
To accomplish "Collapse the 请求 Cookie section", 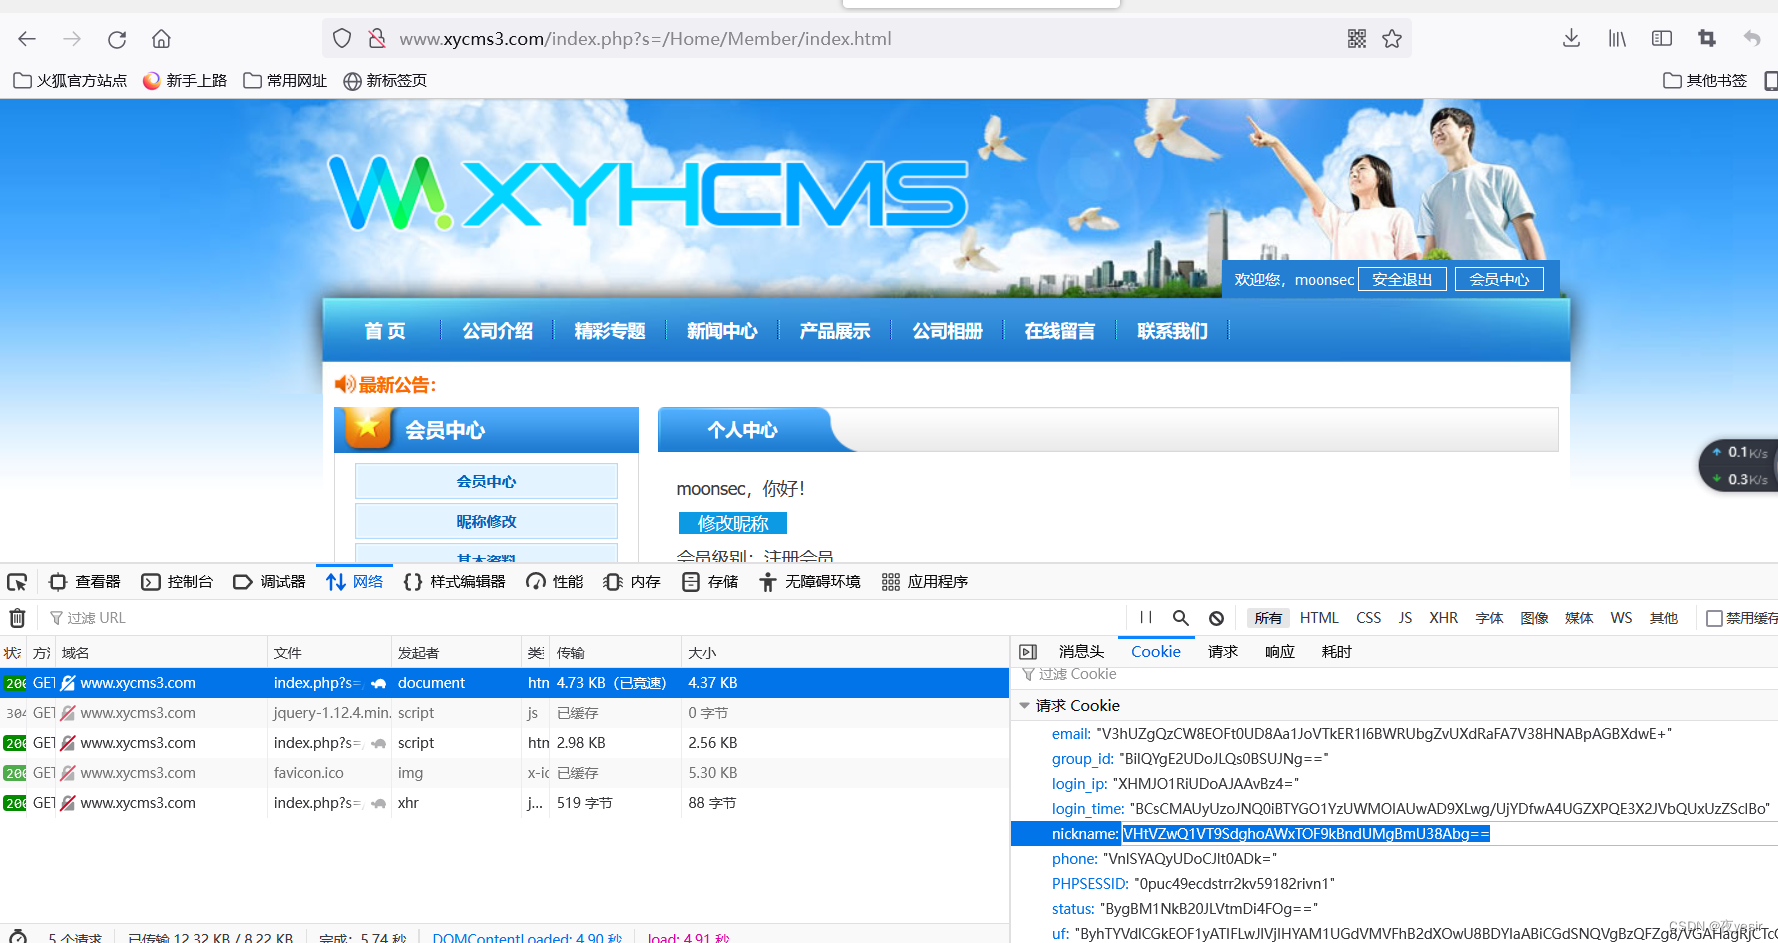I will (x=1024, y=705).
